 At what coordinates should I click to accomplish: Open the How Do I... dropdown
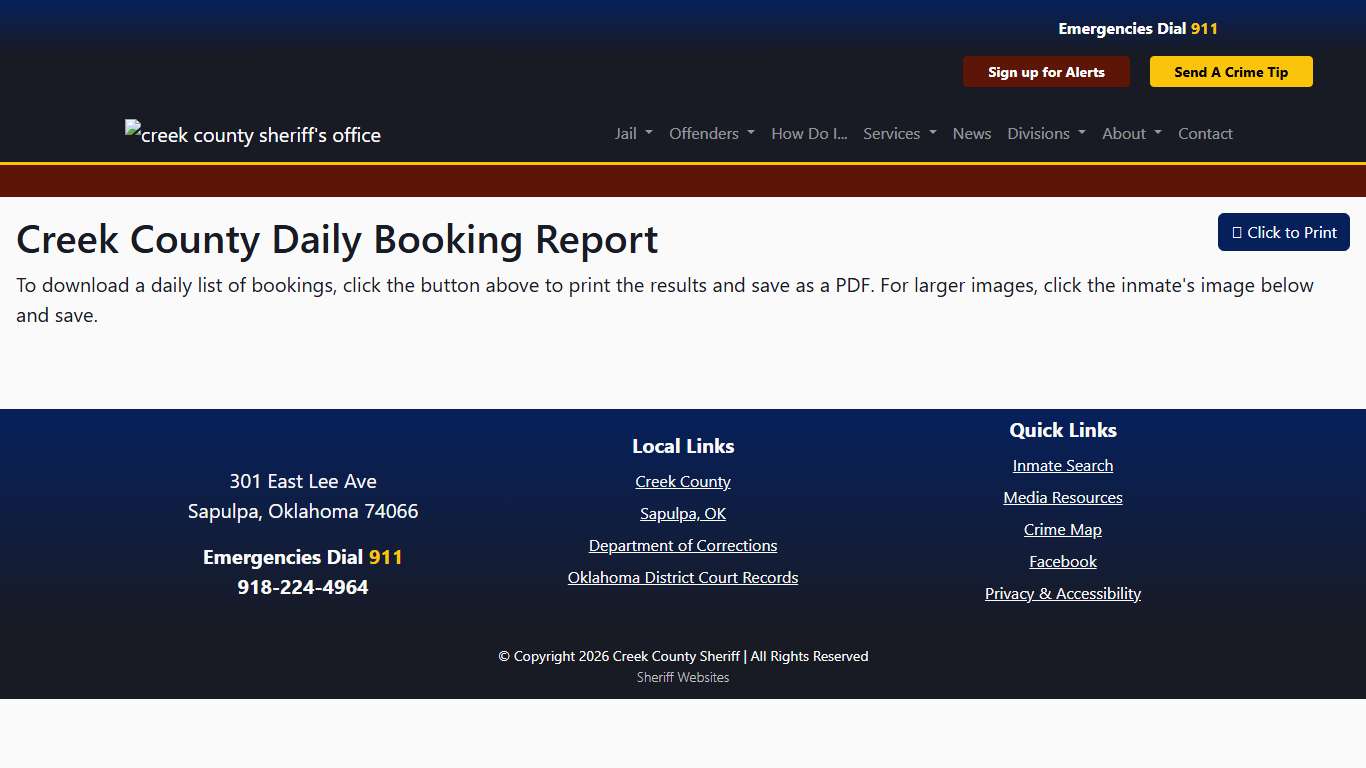[x=808, y=133]
